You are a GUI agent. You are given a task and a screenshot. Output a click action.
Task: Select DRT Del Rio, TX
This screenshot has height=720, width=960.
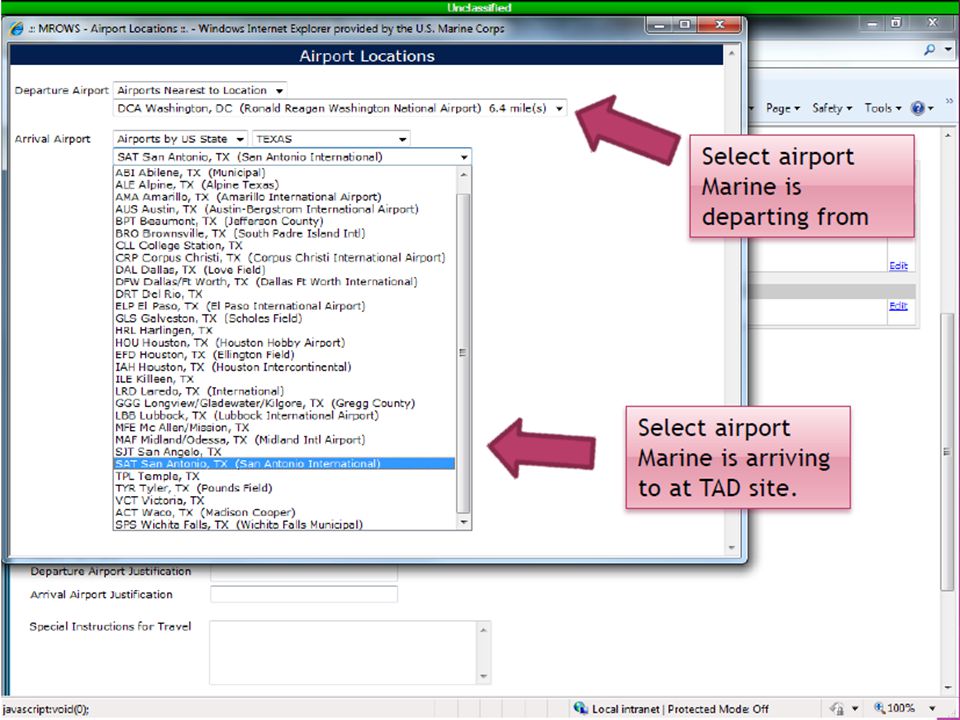coord(285,294)
